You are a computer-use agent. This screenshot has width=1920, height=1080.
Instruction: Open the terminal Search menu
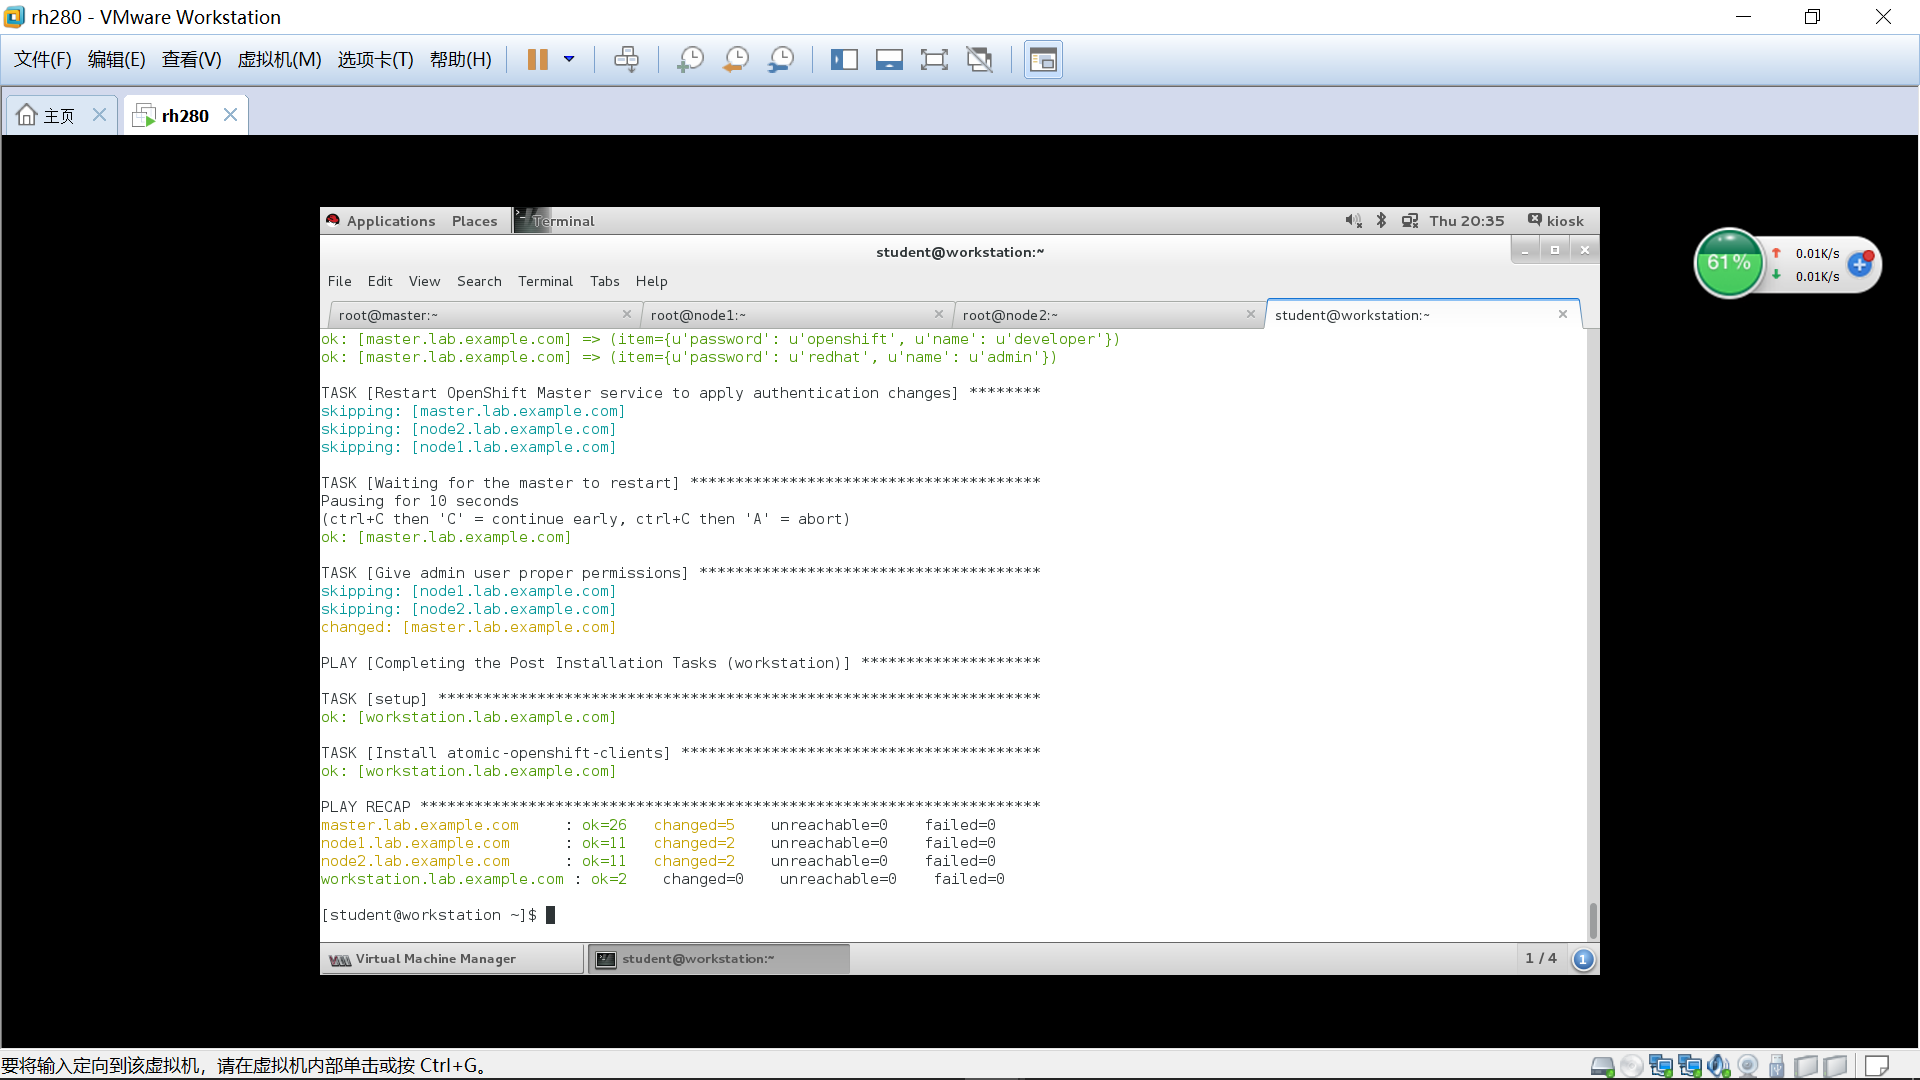click(479, 281)
